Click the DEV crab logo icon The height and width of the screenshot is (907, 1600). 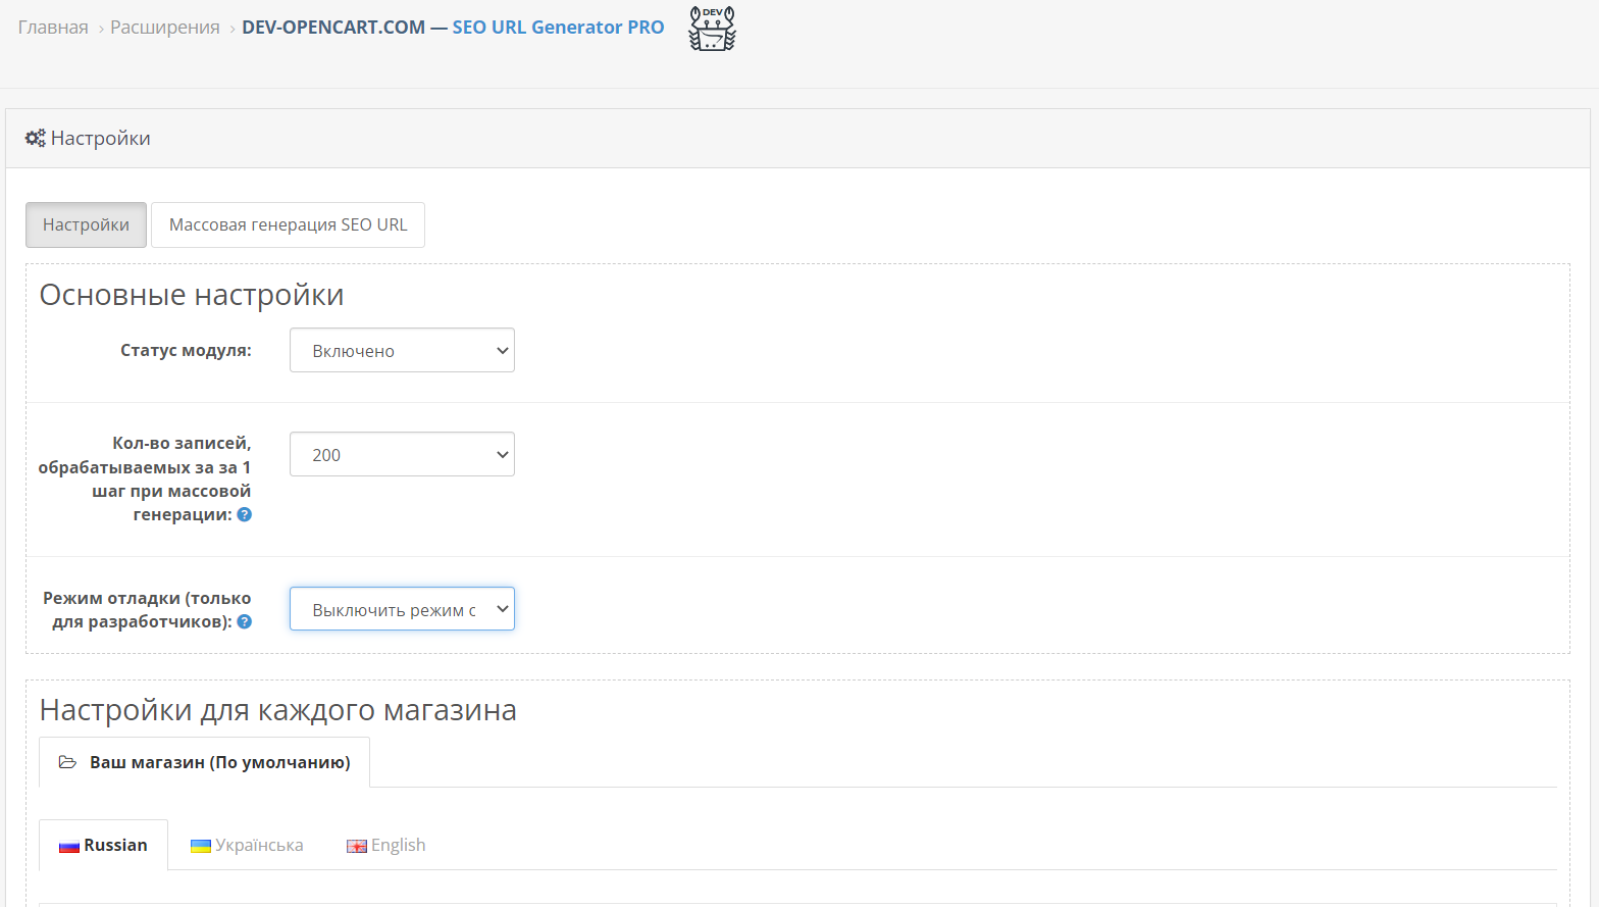tap(712, 28)
